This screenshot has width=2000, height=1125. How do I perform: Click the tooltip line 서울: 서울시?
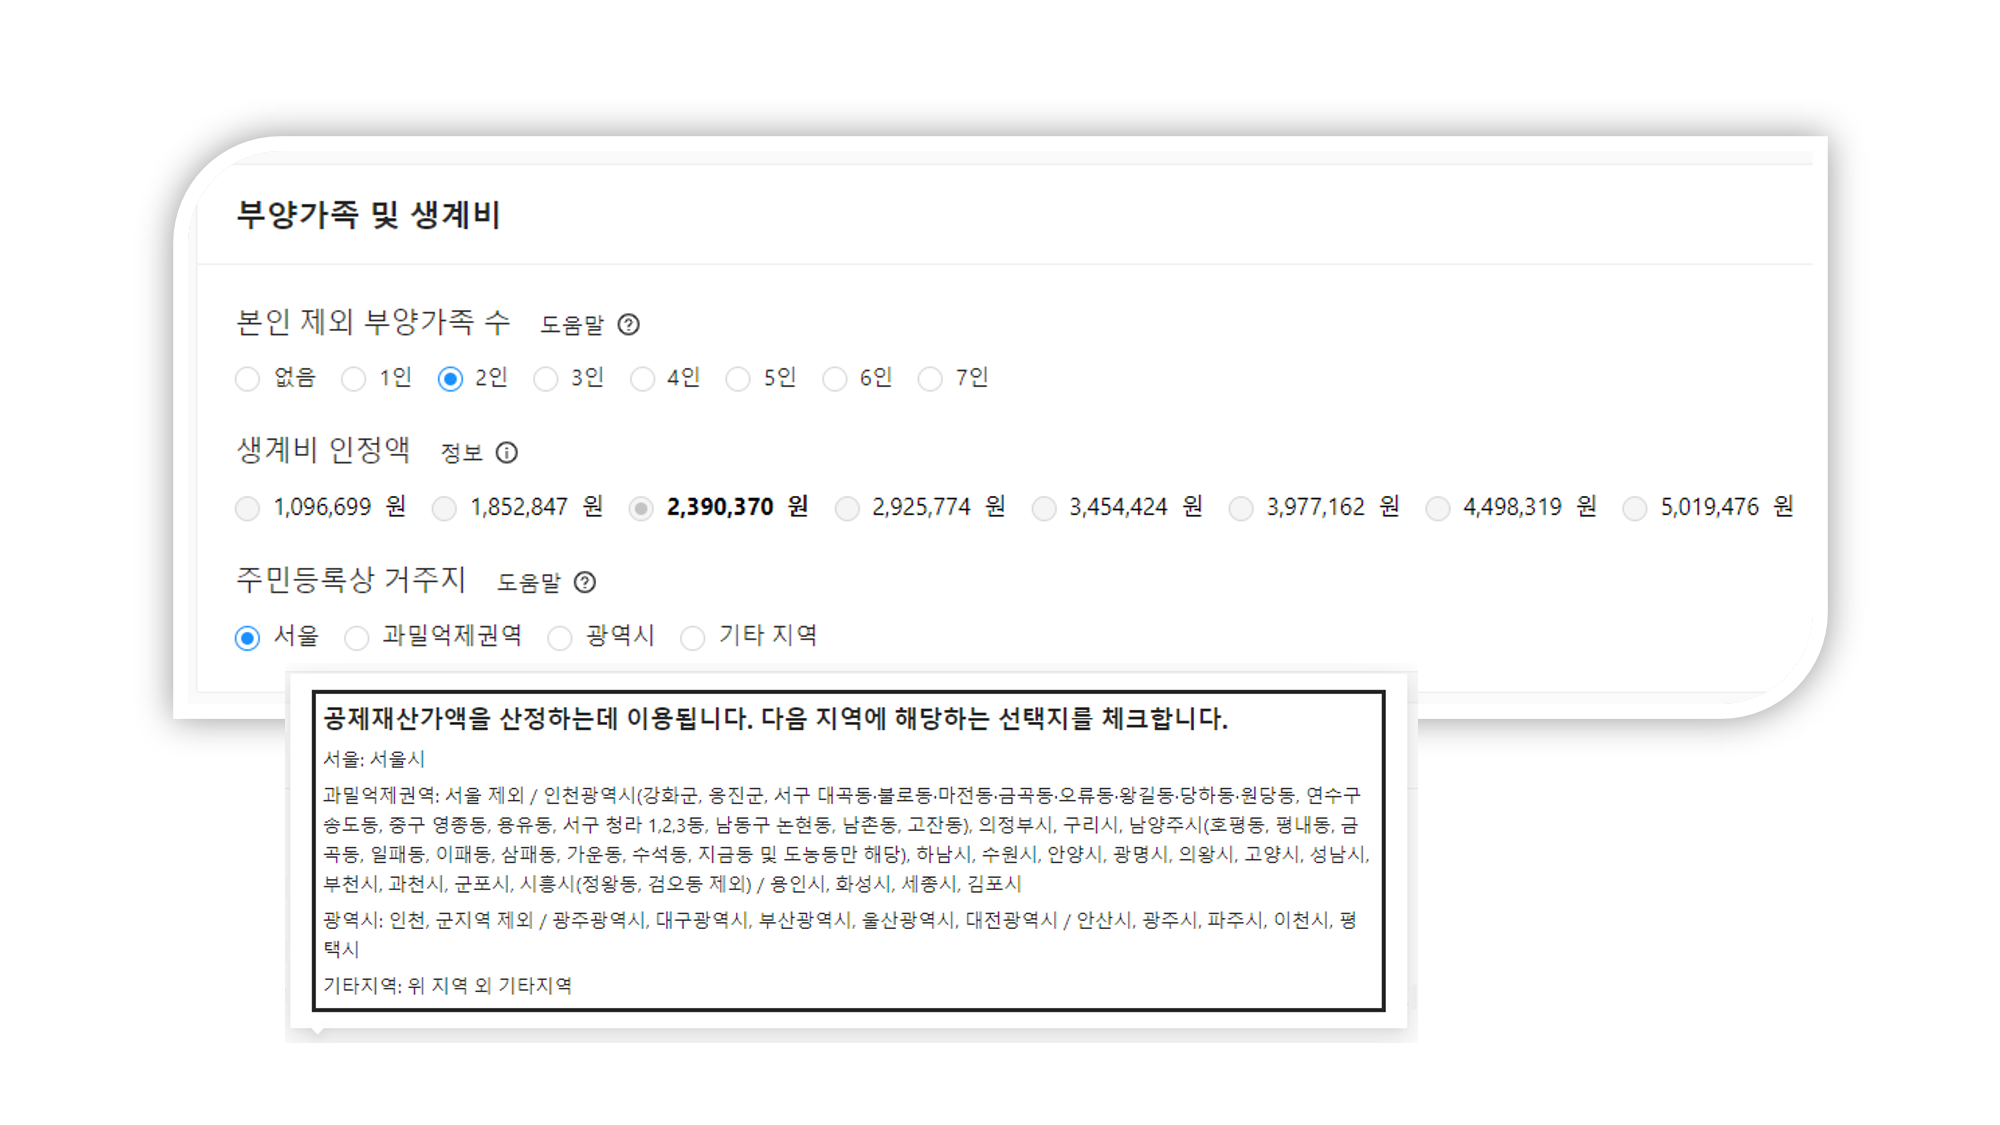pos(374,759)
